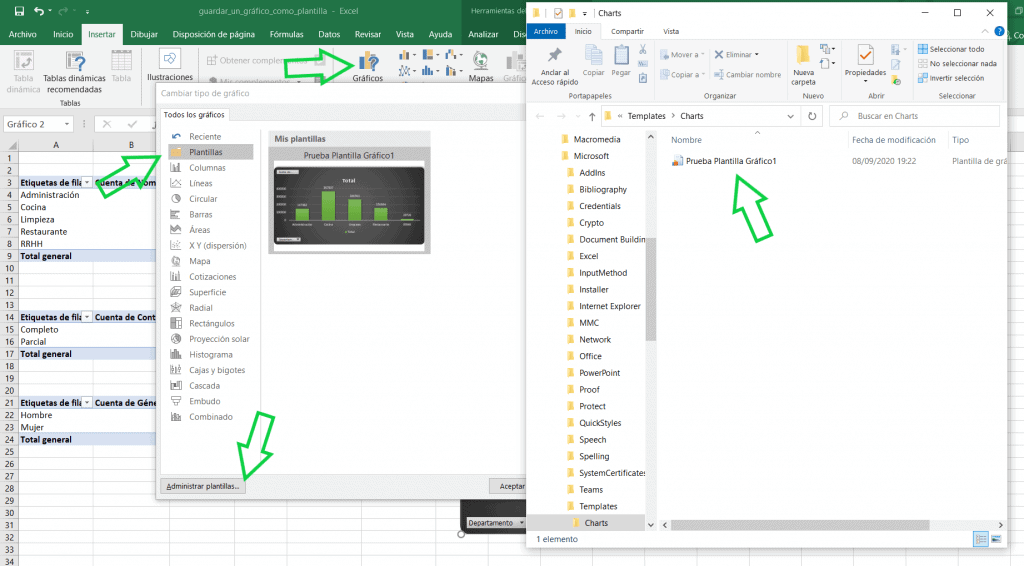Click No seleccionar nada in Explorer
Viewport: 1024px width, 566px height.
click(x=957, y=63)
